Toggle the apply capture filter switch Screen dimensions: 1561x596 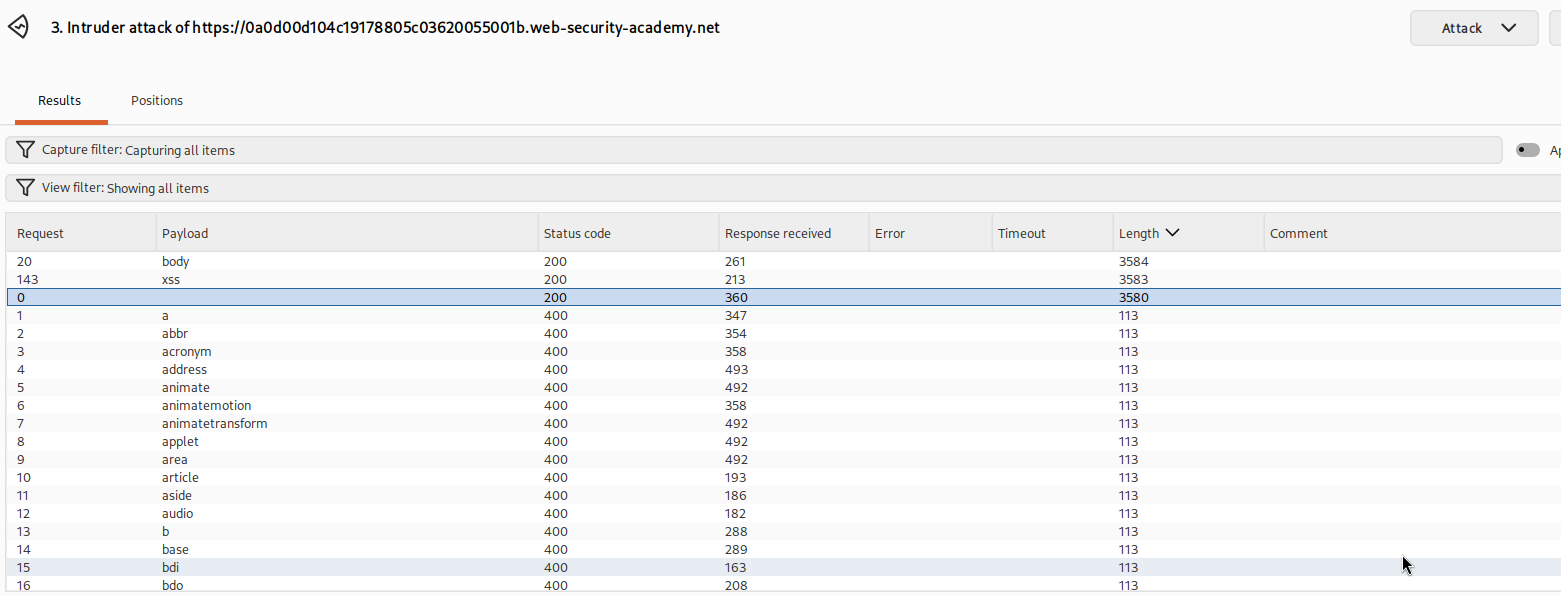pos(1528,150)
